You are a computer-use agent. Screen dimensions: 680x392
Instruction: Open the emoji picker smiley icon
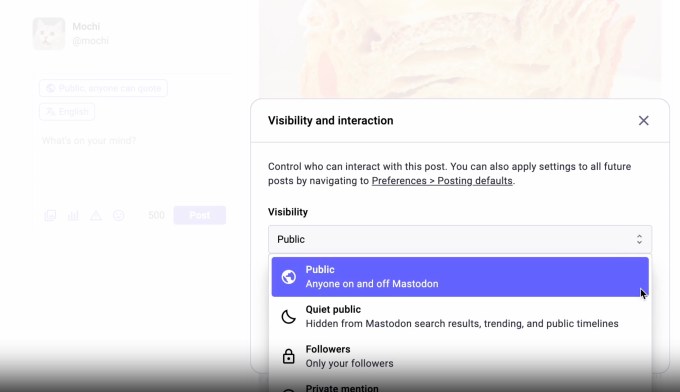pyautogui.click(x=118, y=215)
